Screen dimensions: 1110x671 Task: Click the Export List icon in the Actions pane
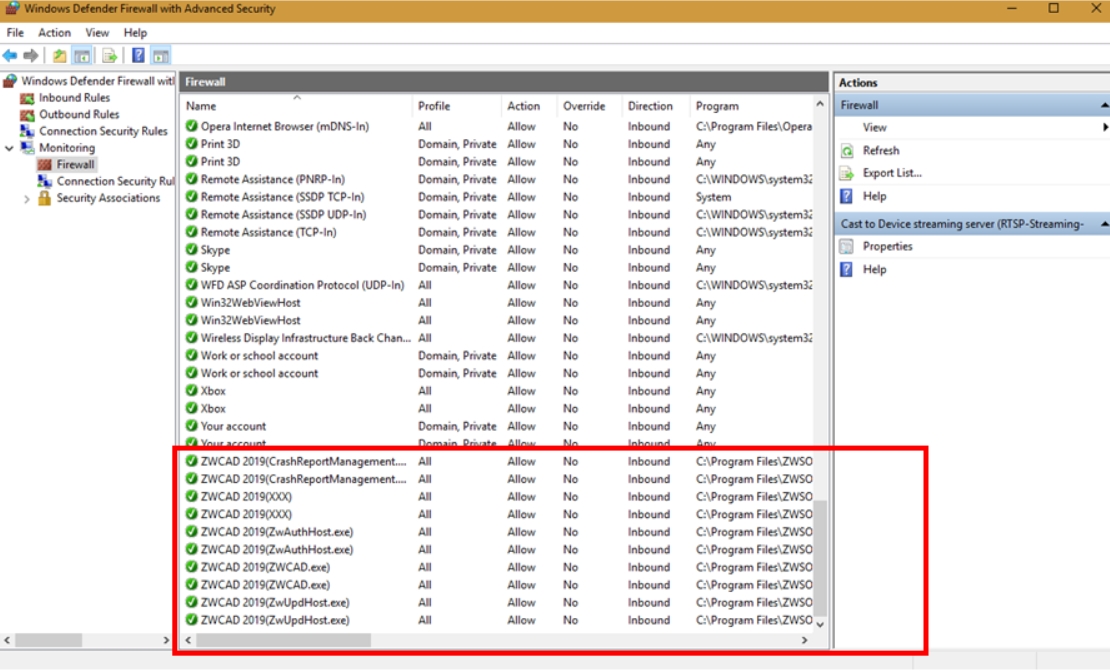[x=847, y=173]
